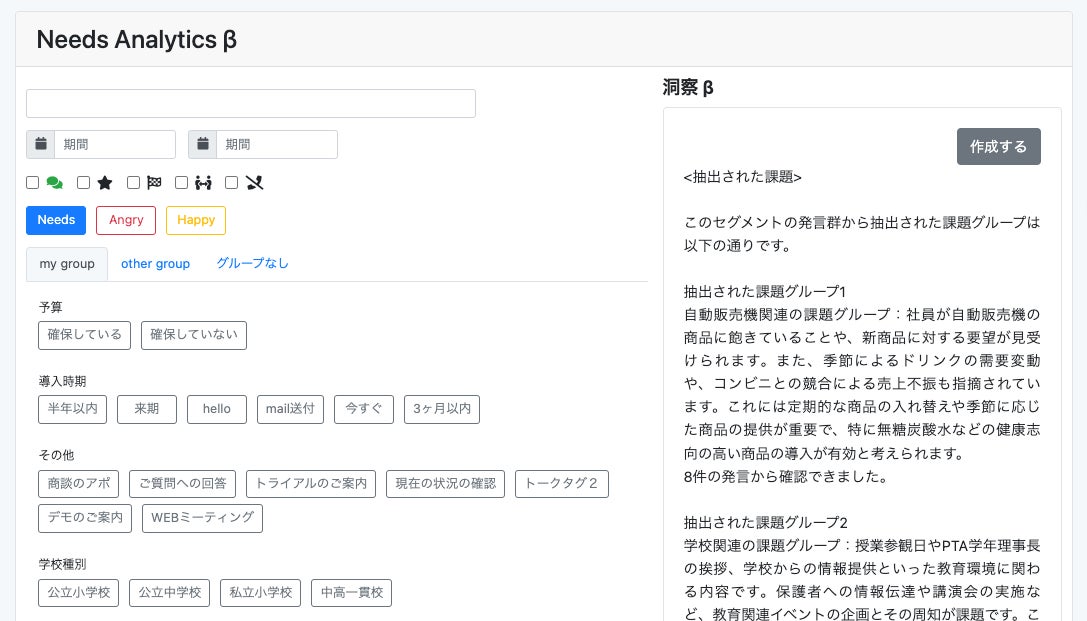Viewport: 1087px width, 621px height.
Task: Select the my group tab
Action: (67, 264)
